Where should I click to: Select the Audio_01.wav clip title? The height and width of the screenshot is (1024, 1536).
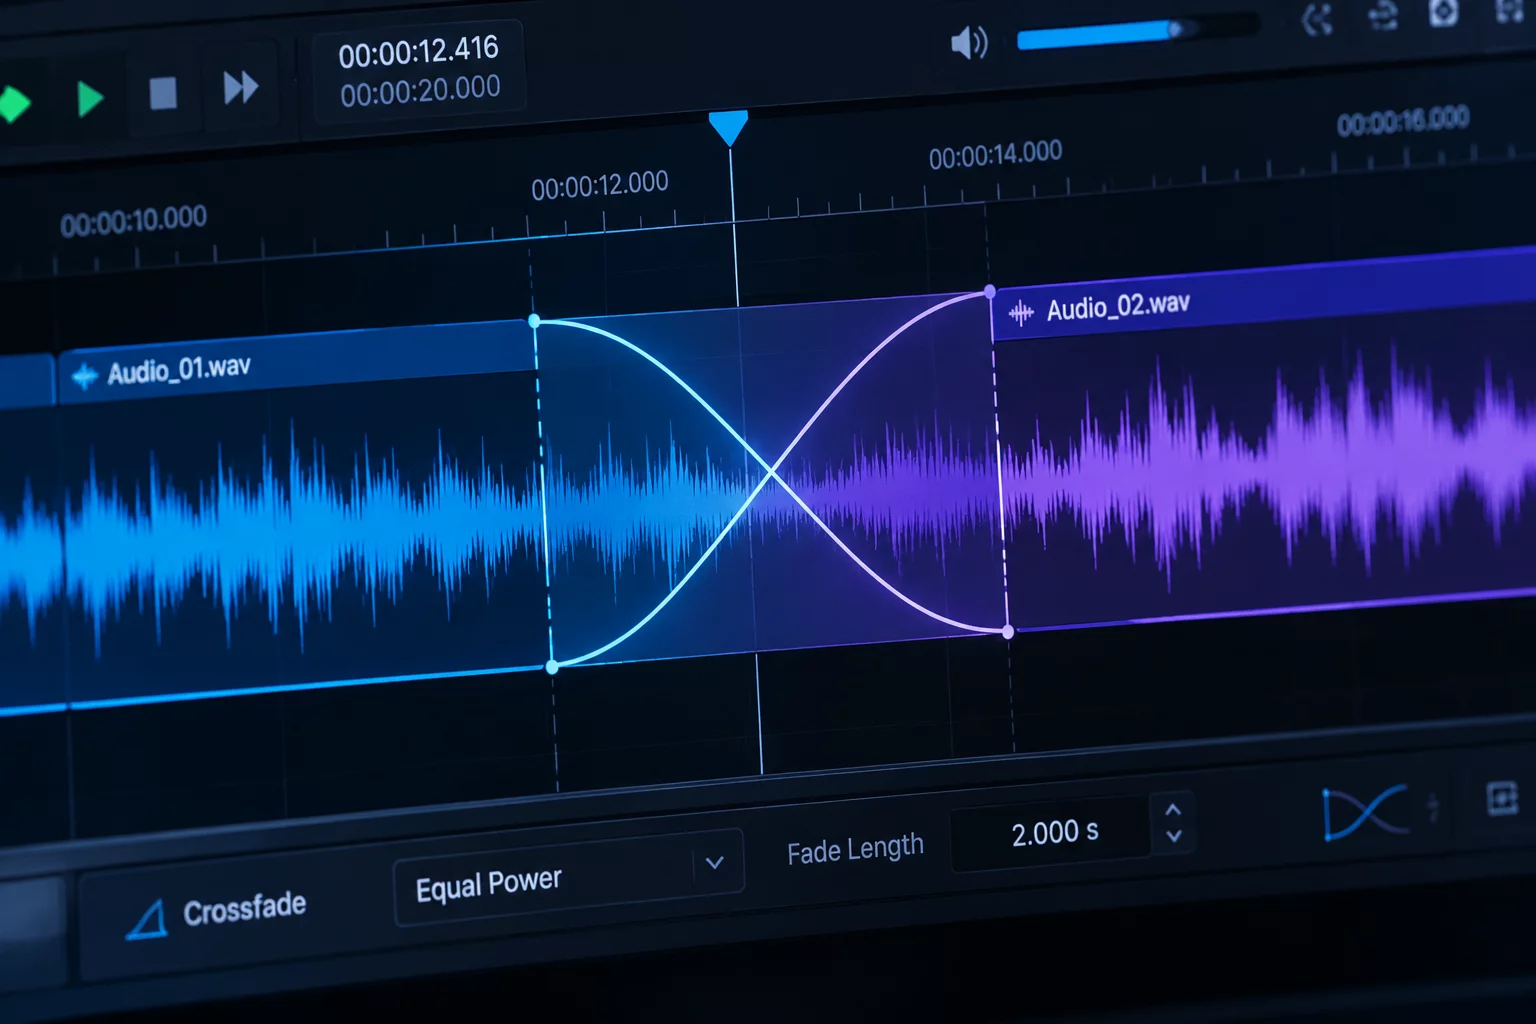click(179, 371)
